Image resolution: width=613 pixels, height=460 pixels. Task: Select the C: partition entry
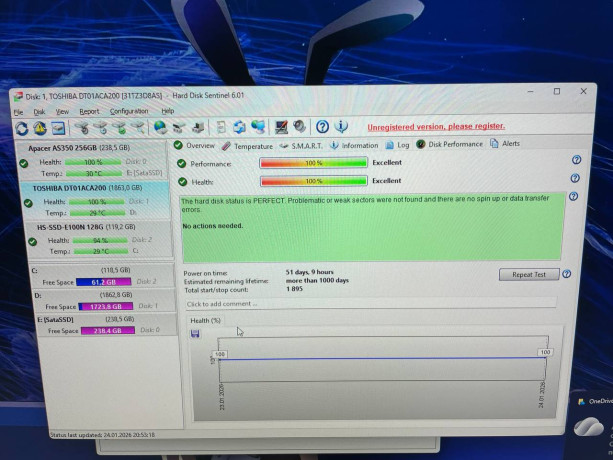pos(102,276)
